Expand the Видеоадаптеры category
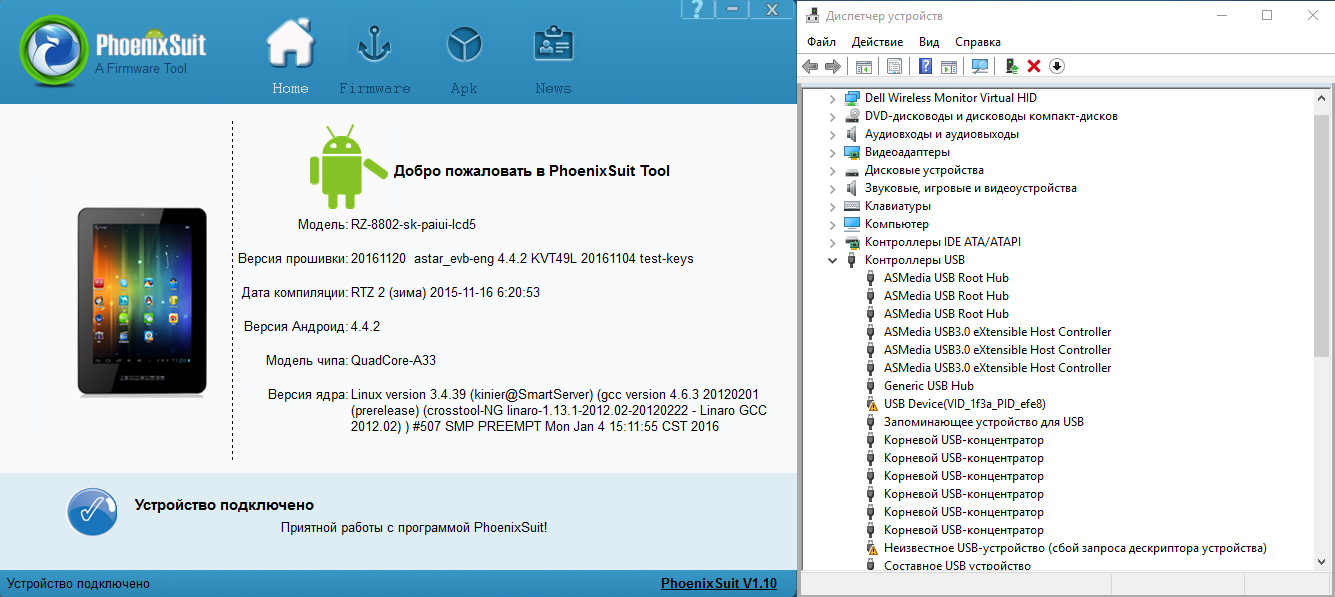Viewport: 1335px width, 597px height. (832, 152)
